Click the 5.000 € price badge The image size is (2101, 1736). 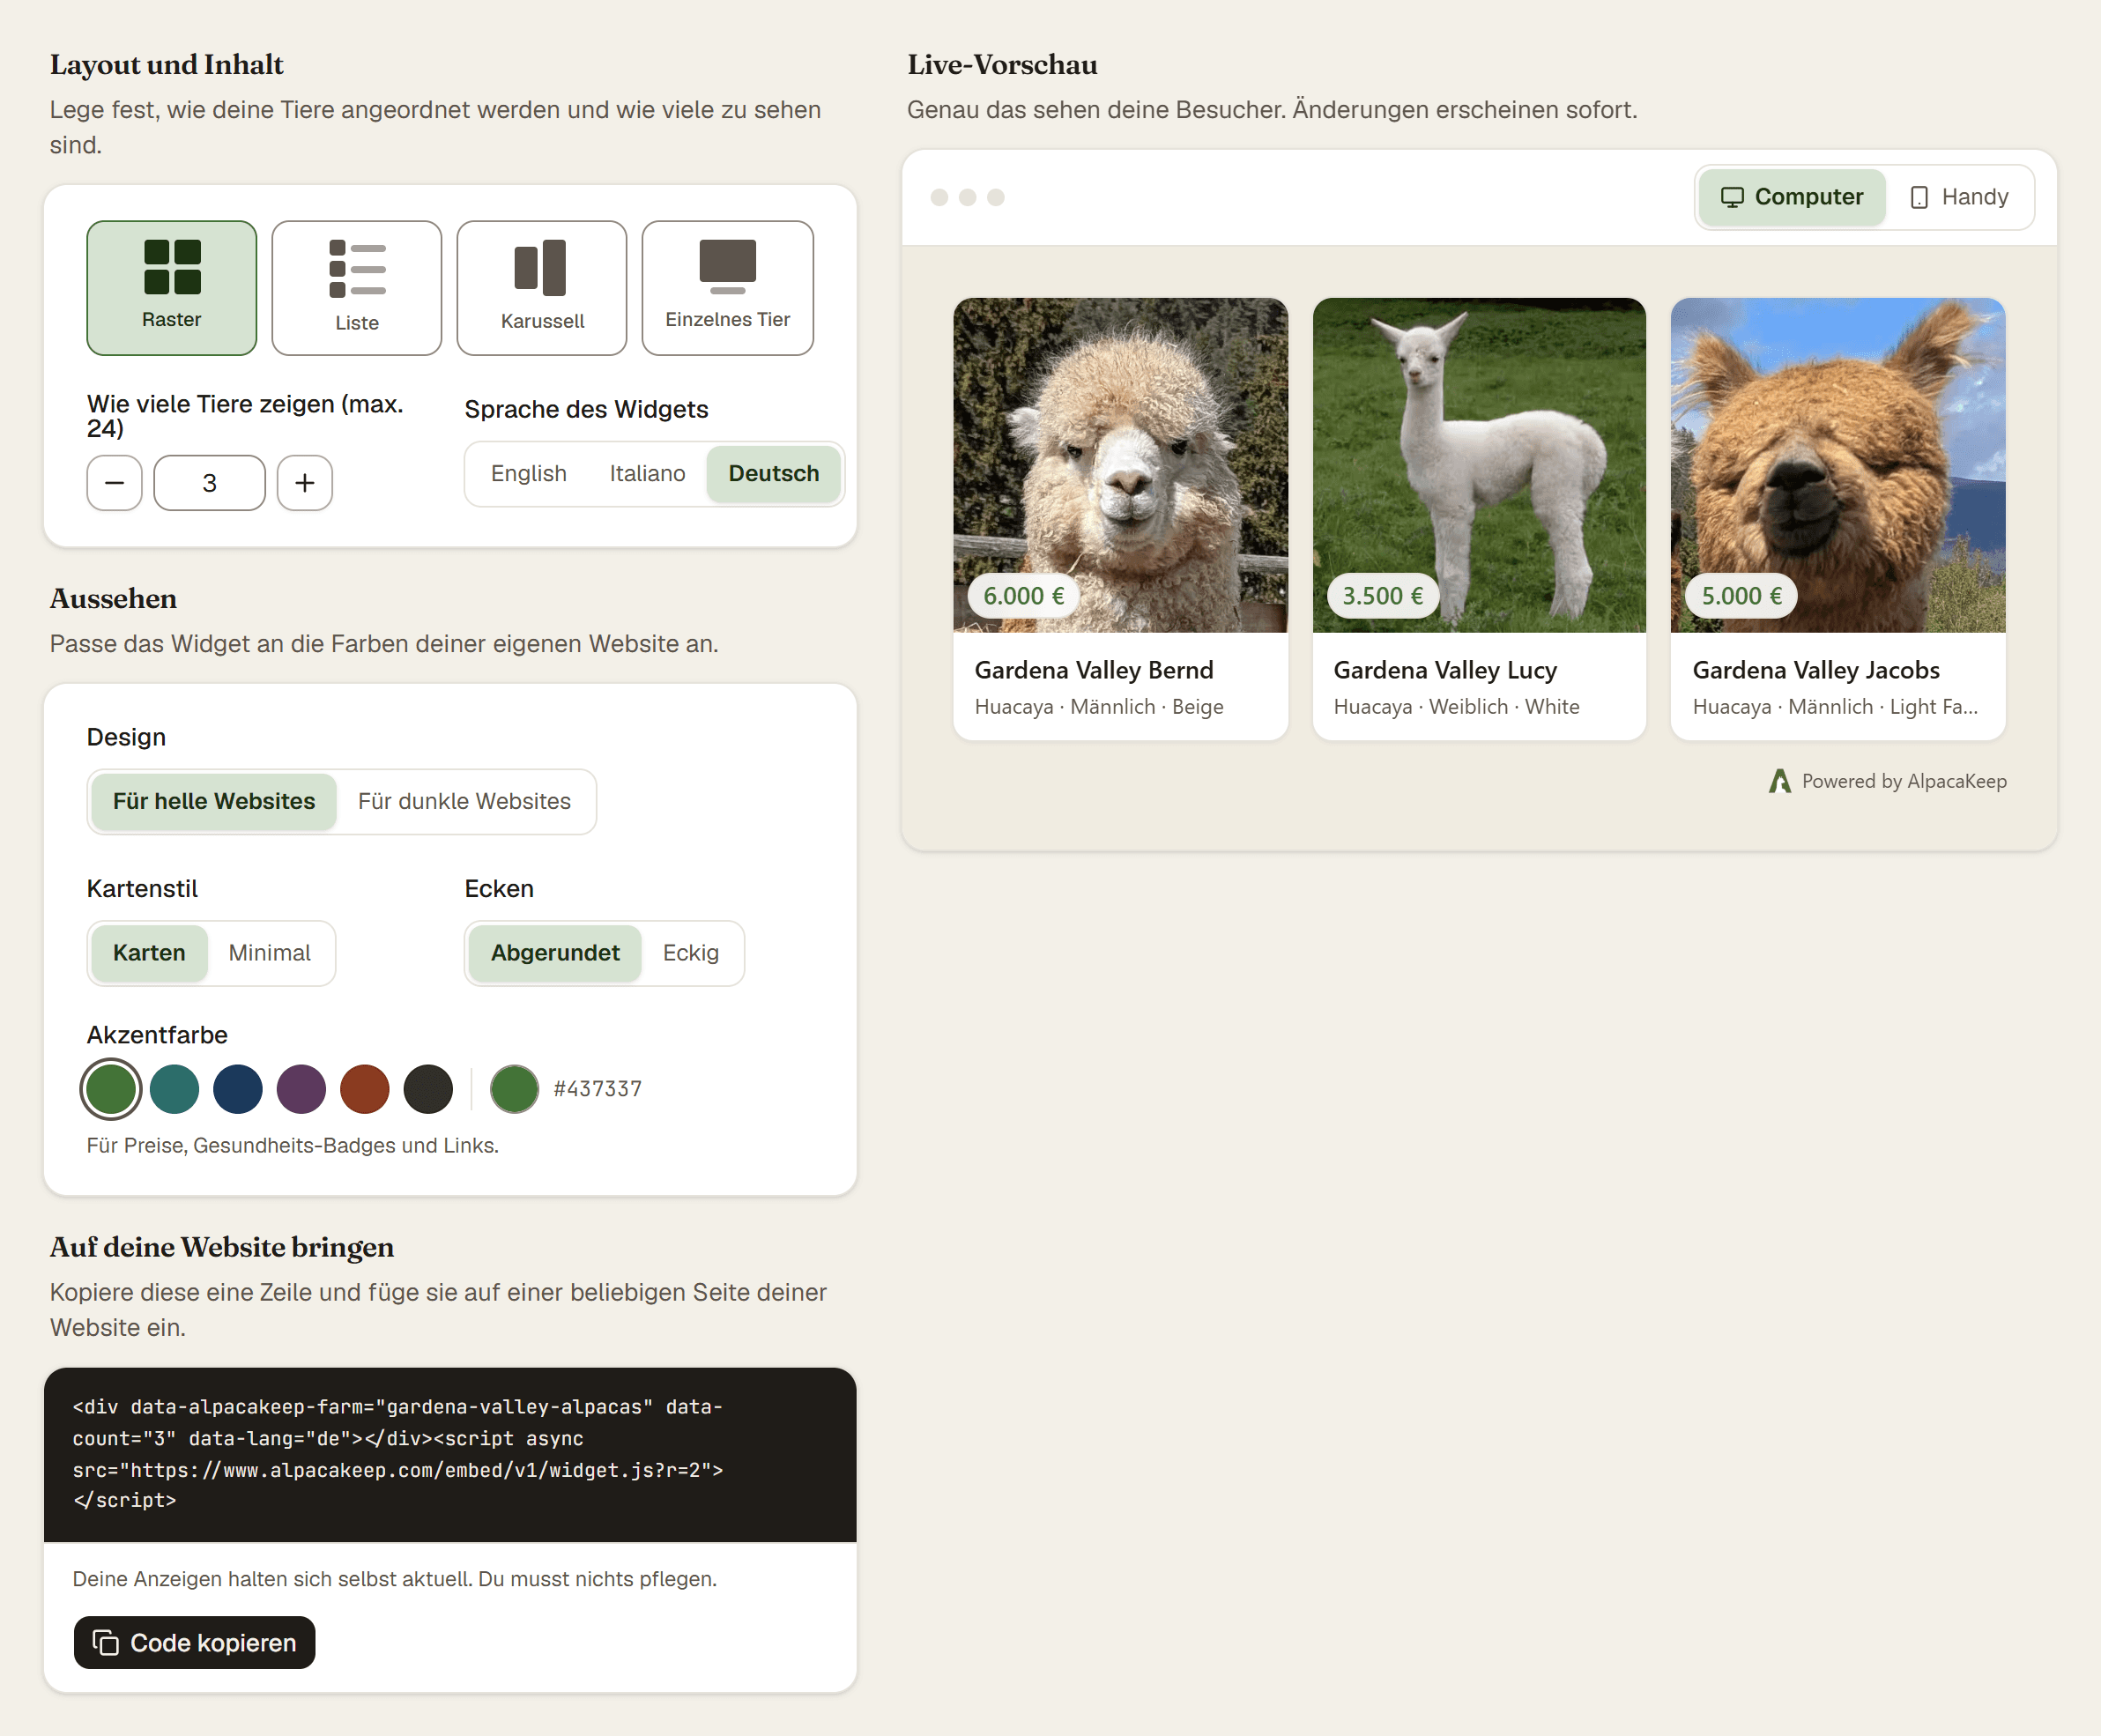click(x=1742, y=596)
